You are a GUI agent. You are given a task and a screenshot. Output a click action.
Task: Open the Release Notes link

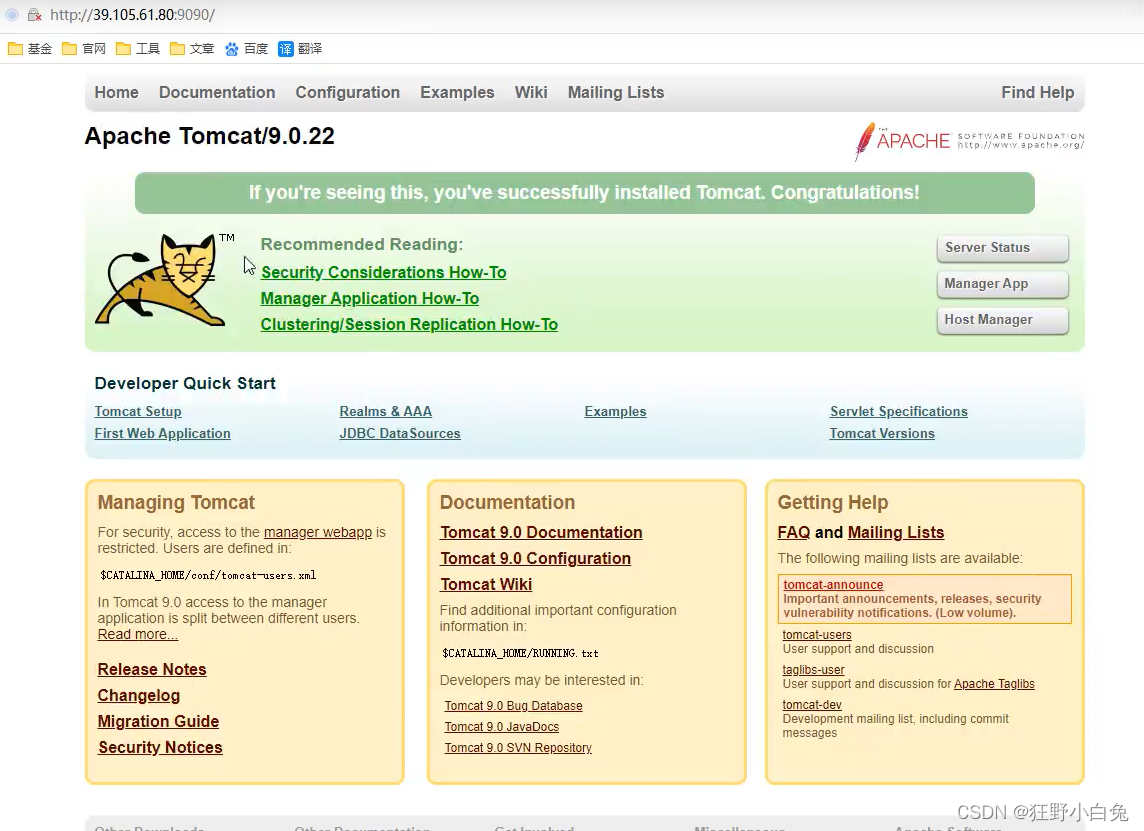(152, 670)
